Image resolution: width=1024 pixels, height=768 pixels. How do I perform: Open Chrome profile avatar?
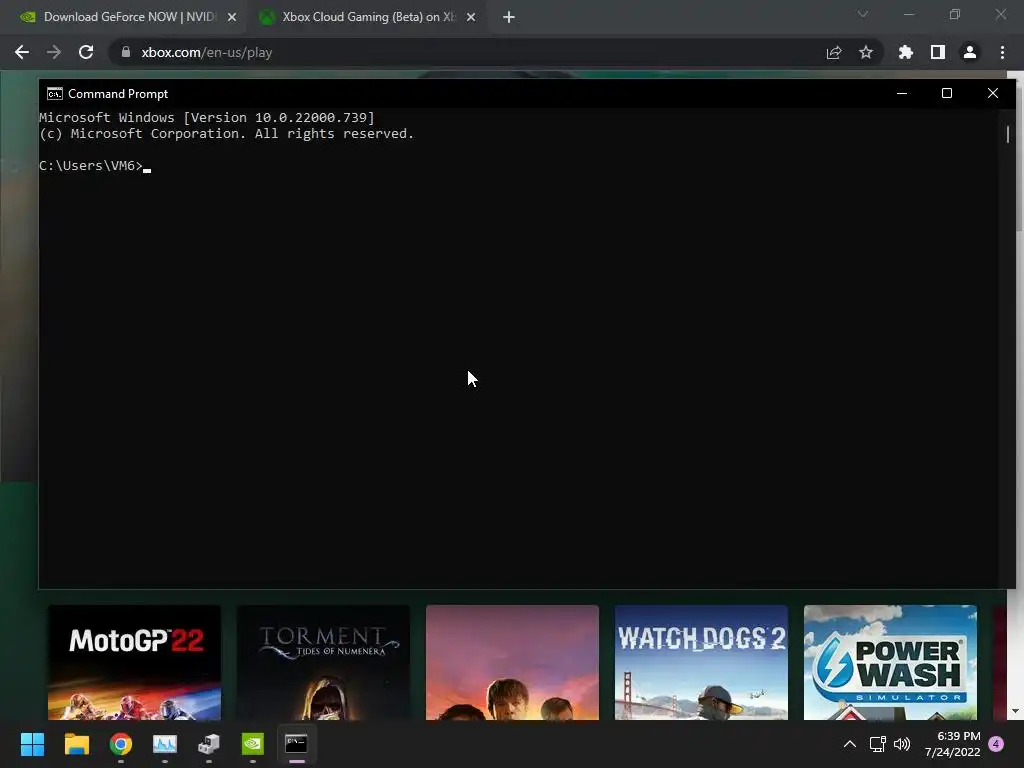970,52
